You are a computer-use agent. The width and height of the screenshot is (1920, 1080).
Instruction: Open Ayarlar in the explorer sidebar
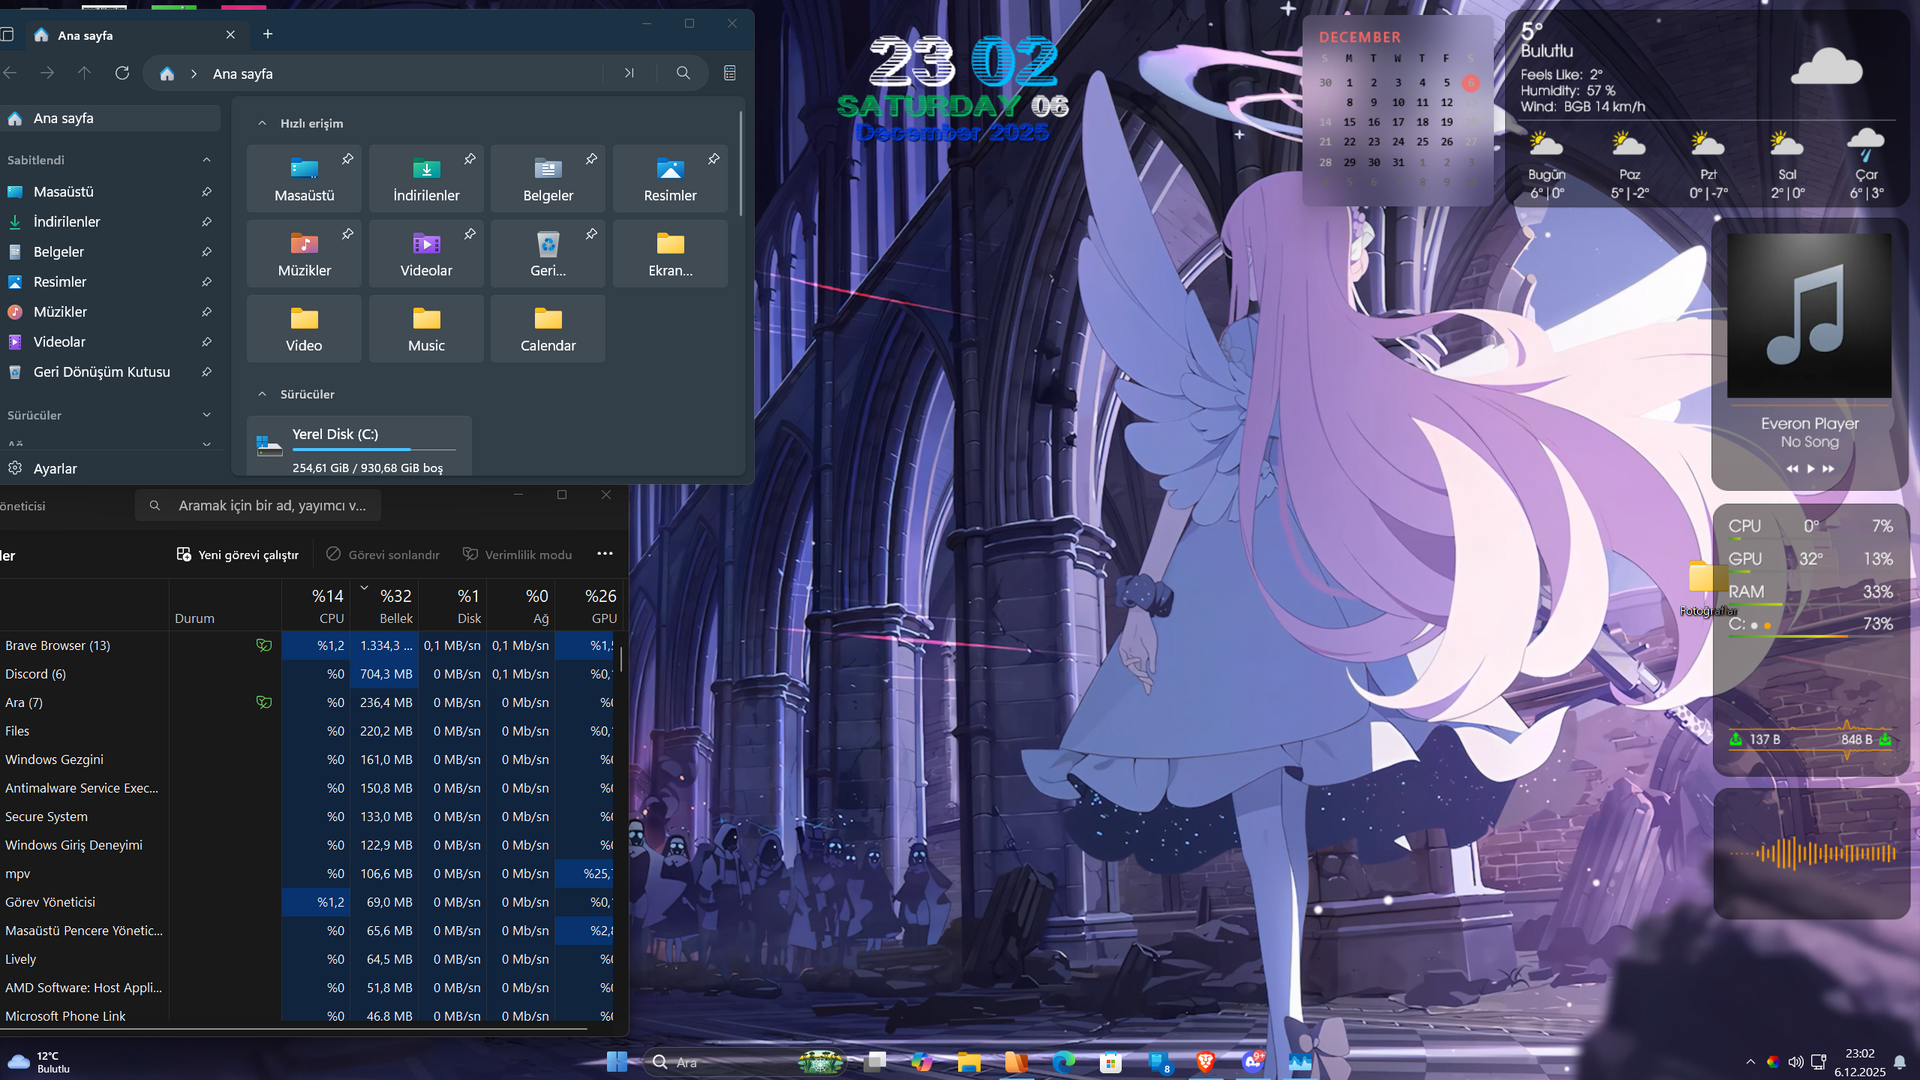coord(55,469)
